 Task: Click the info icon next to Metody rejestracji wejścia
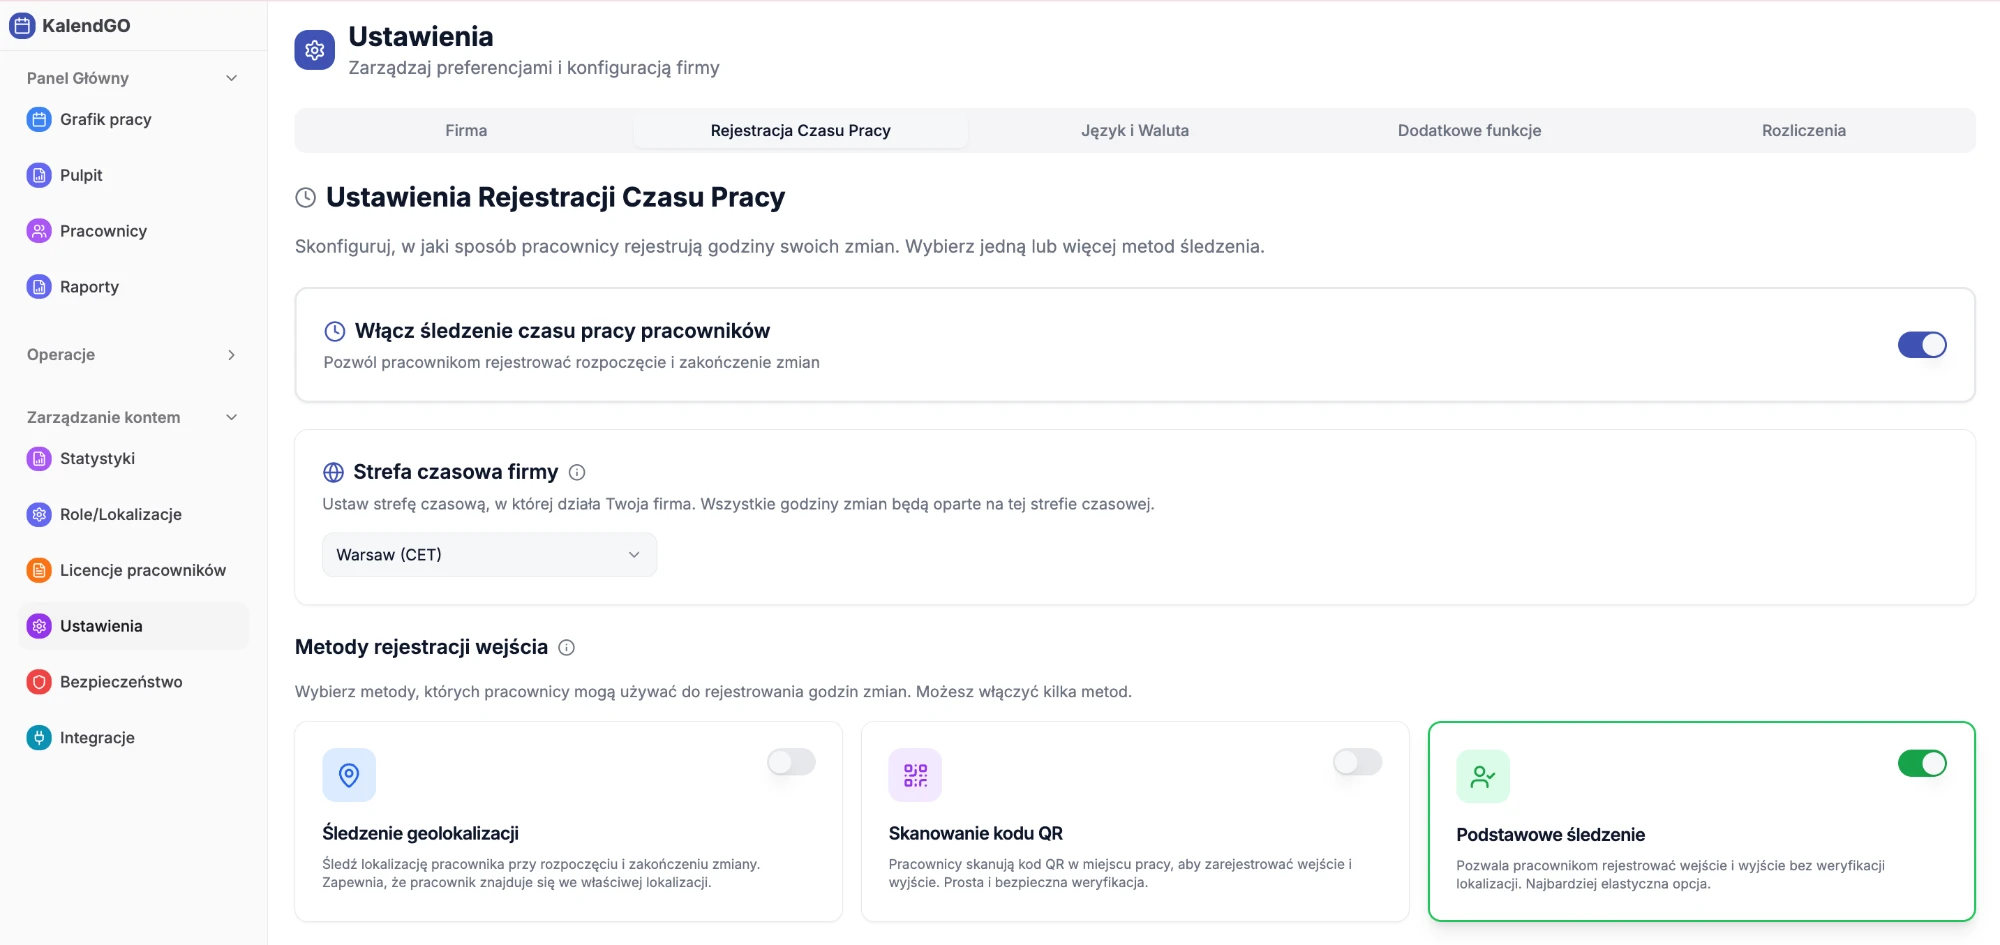coord(567,648)
